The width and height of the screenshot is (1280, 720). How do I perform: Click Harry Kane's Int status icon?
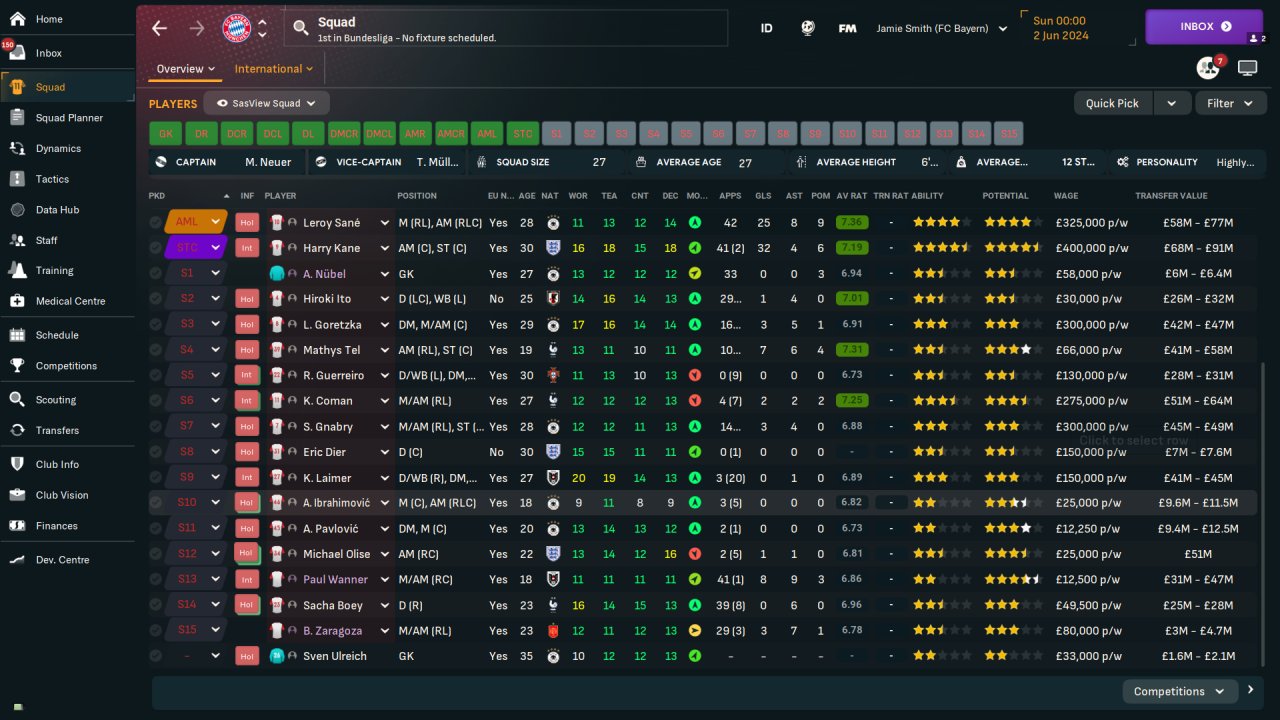[247, 248]
